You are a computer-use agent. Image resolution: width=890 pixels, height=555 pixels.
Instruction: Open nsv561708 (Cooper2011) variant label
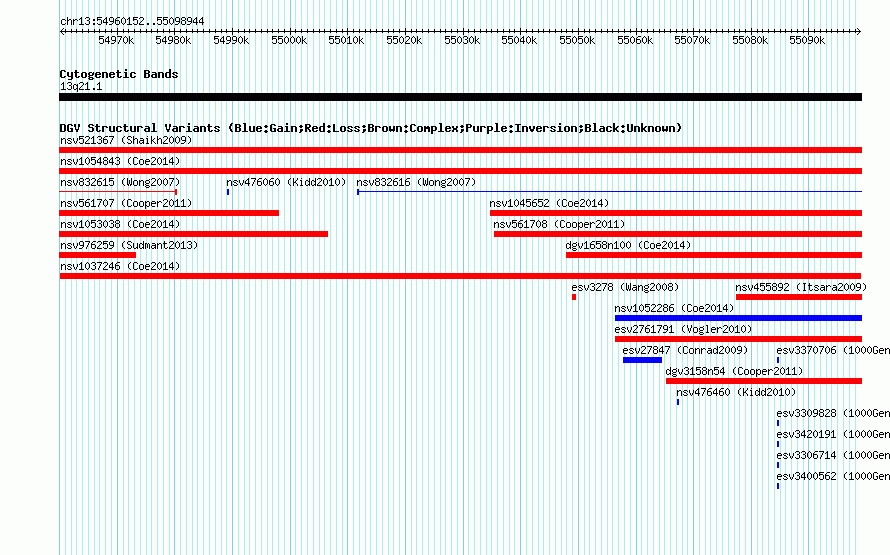coord(559,224)
